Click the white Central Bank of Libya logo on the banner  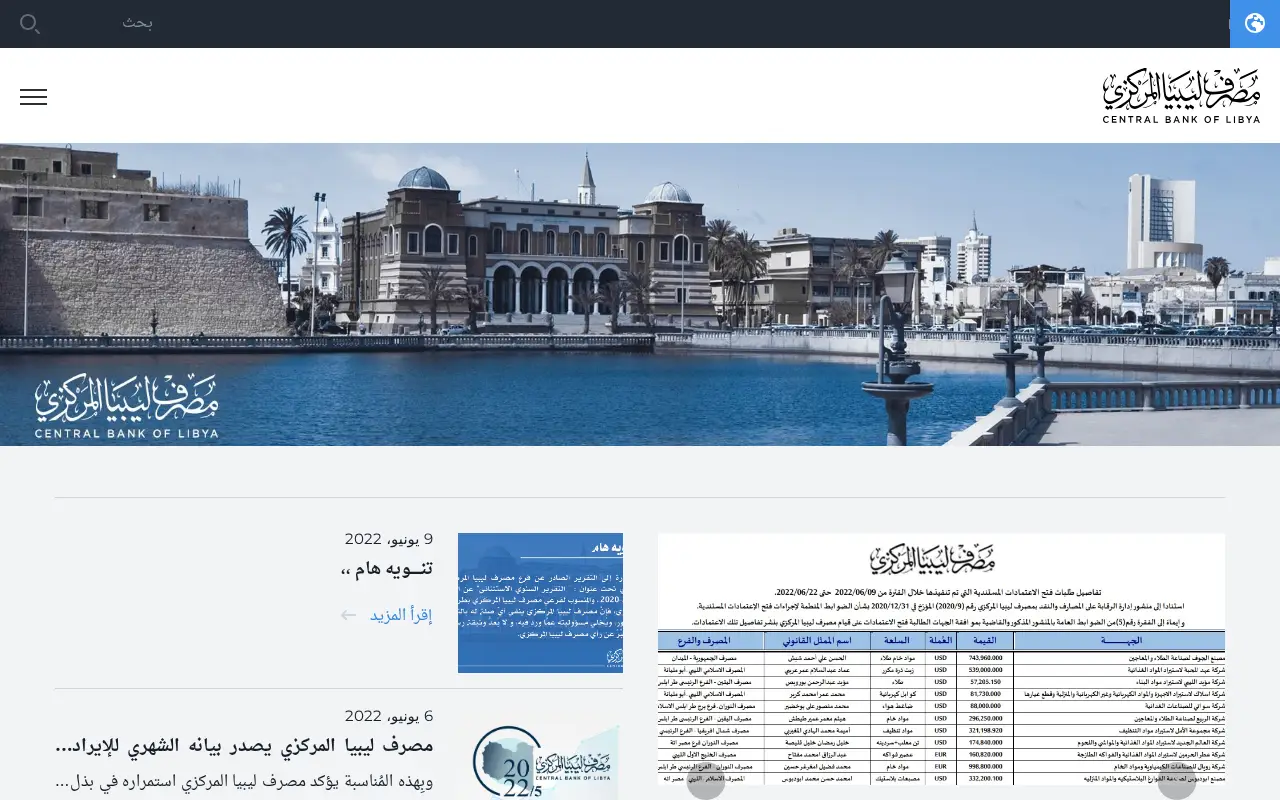click(x=126, y=407)
